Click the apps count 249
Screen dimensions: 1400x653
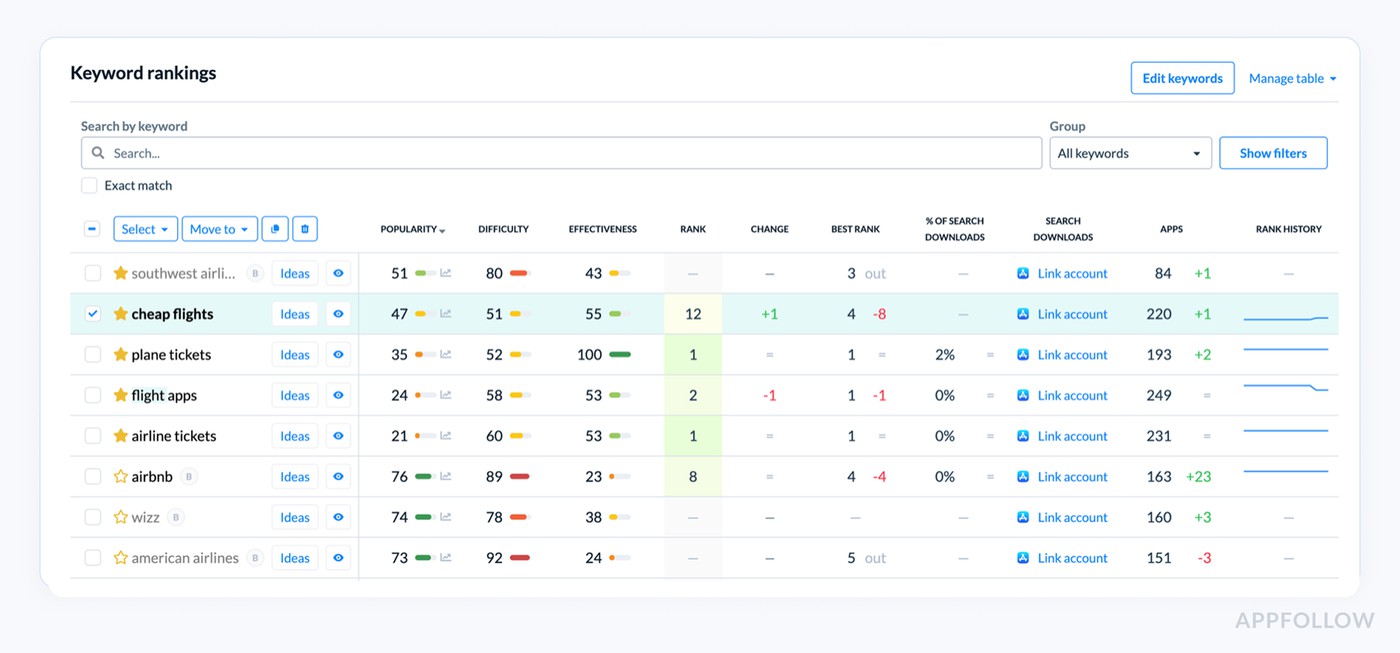coord(1159,395)
